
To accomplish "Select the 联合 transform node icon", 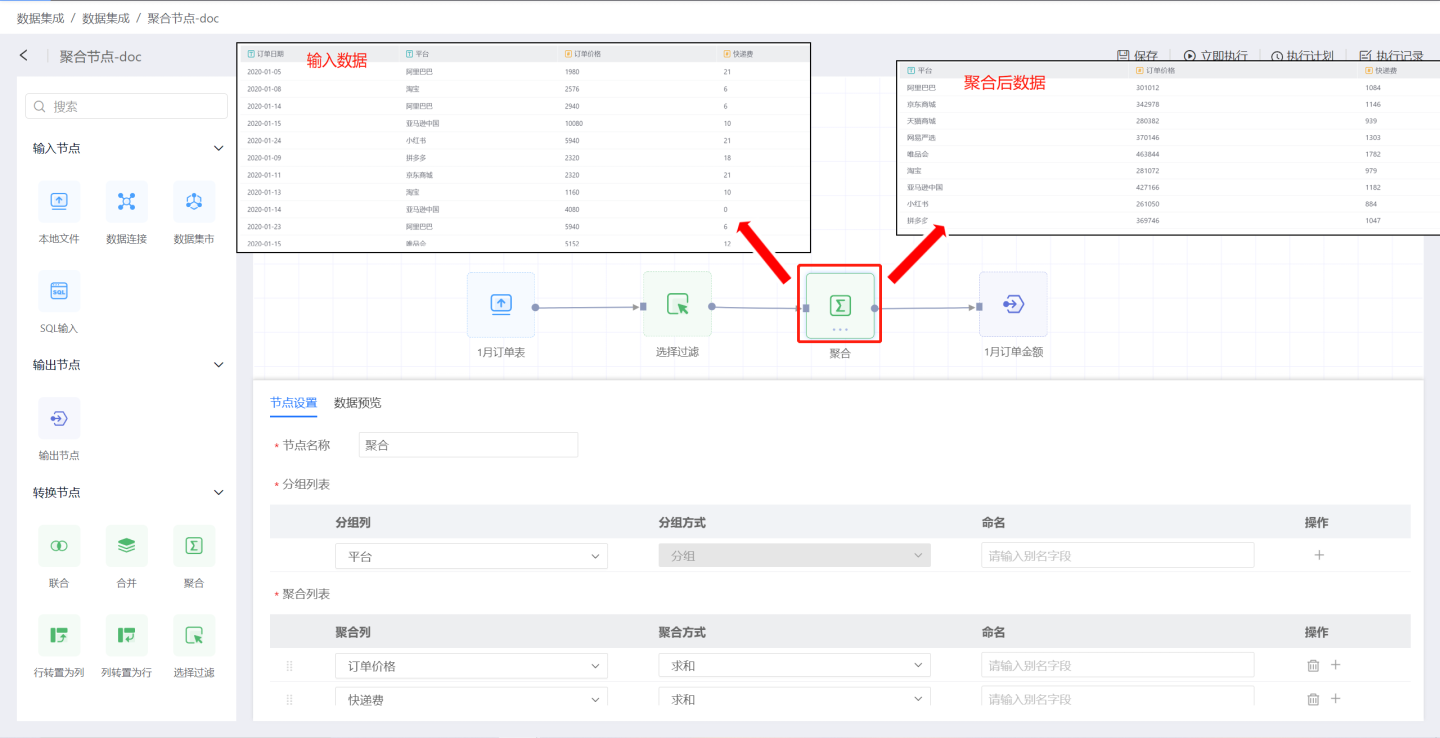I will click(x=59, y=546).
